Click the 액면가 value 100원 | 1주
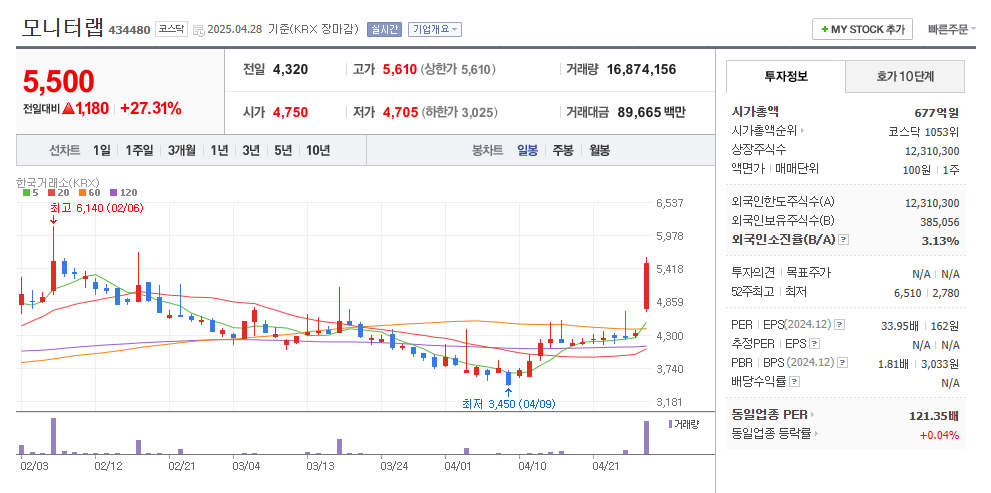991x493 pixels. [931, 169]
